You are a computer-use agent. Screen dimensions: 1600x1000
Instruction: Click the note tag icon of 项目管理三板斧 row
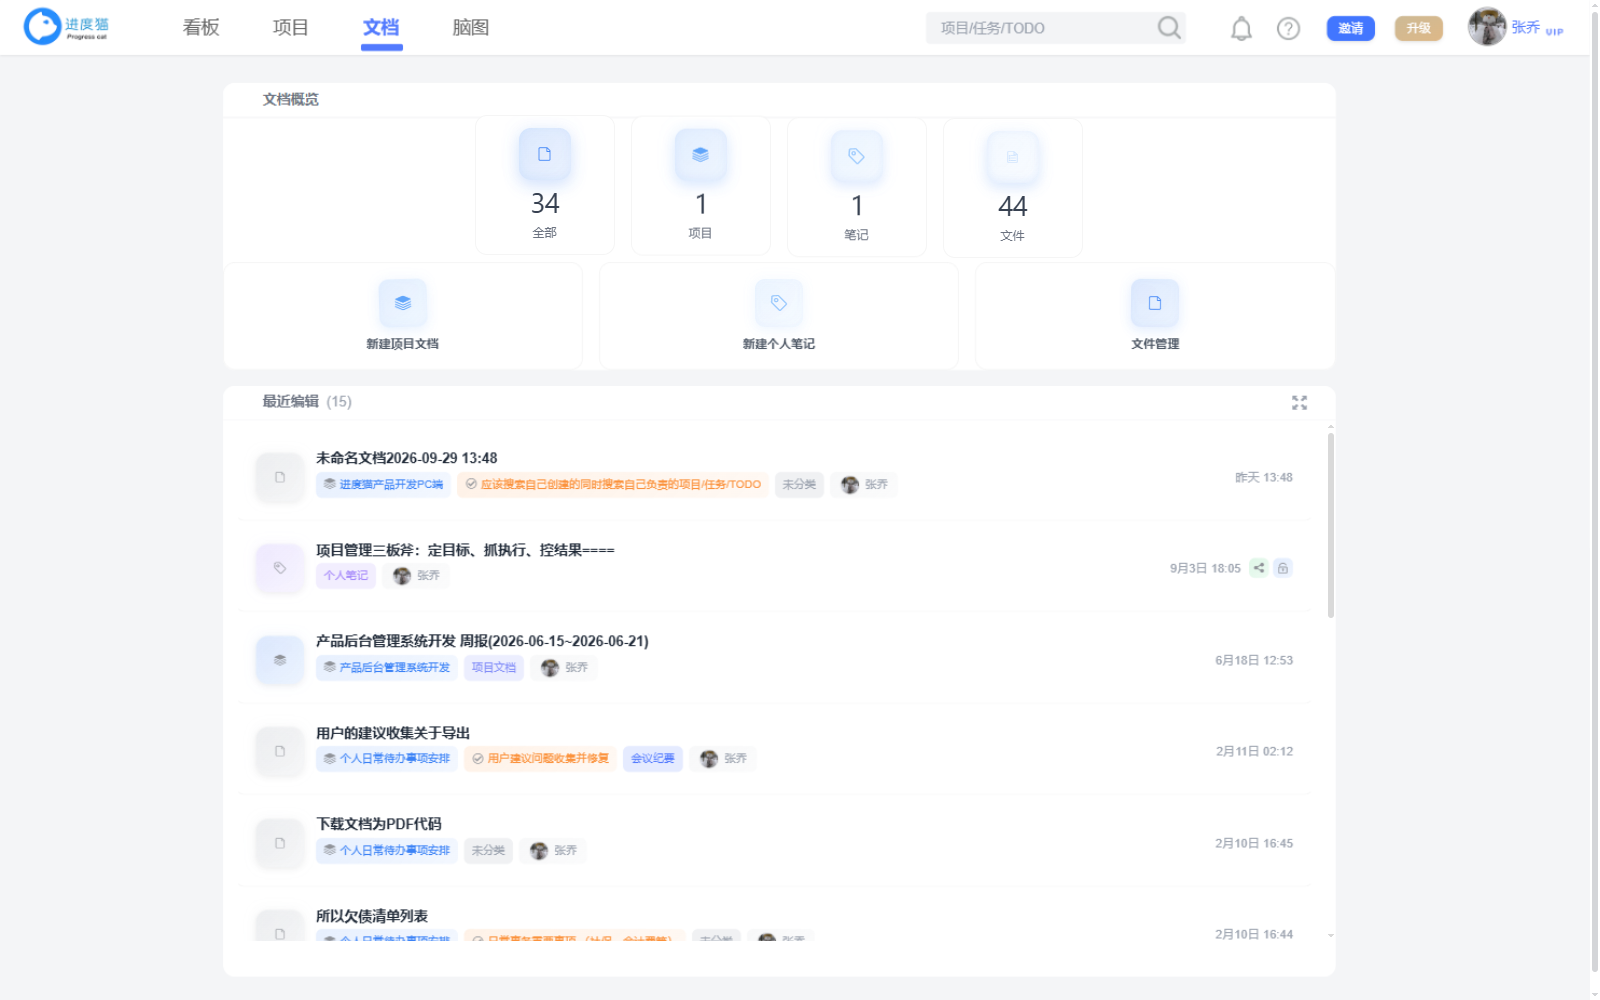tap(280, 568)
